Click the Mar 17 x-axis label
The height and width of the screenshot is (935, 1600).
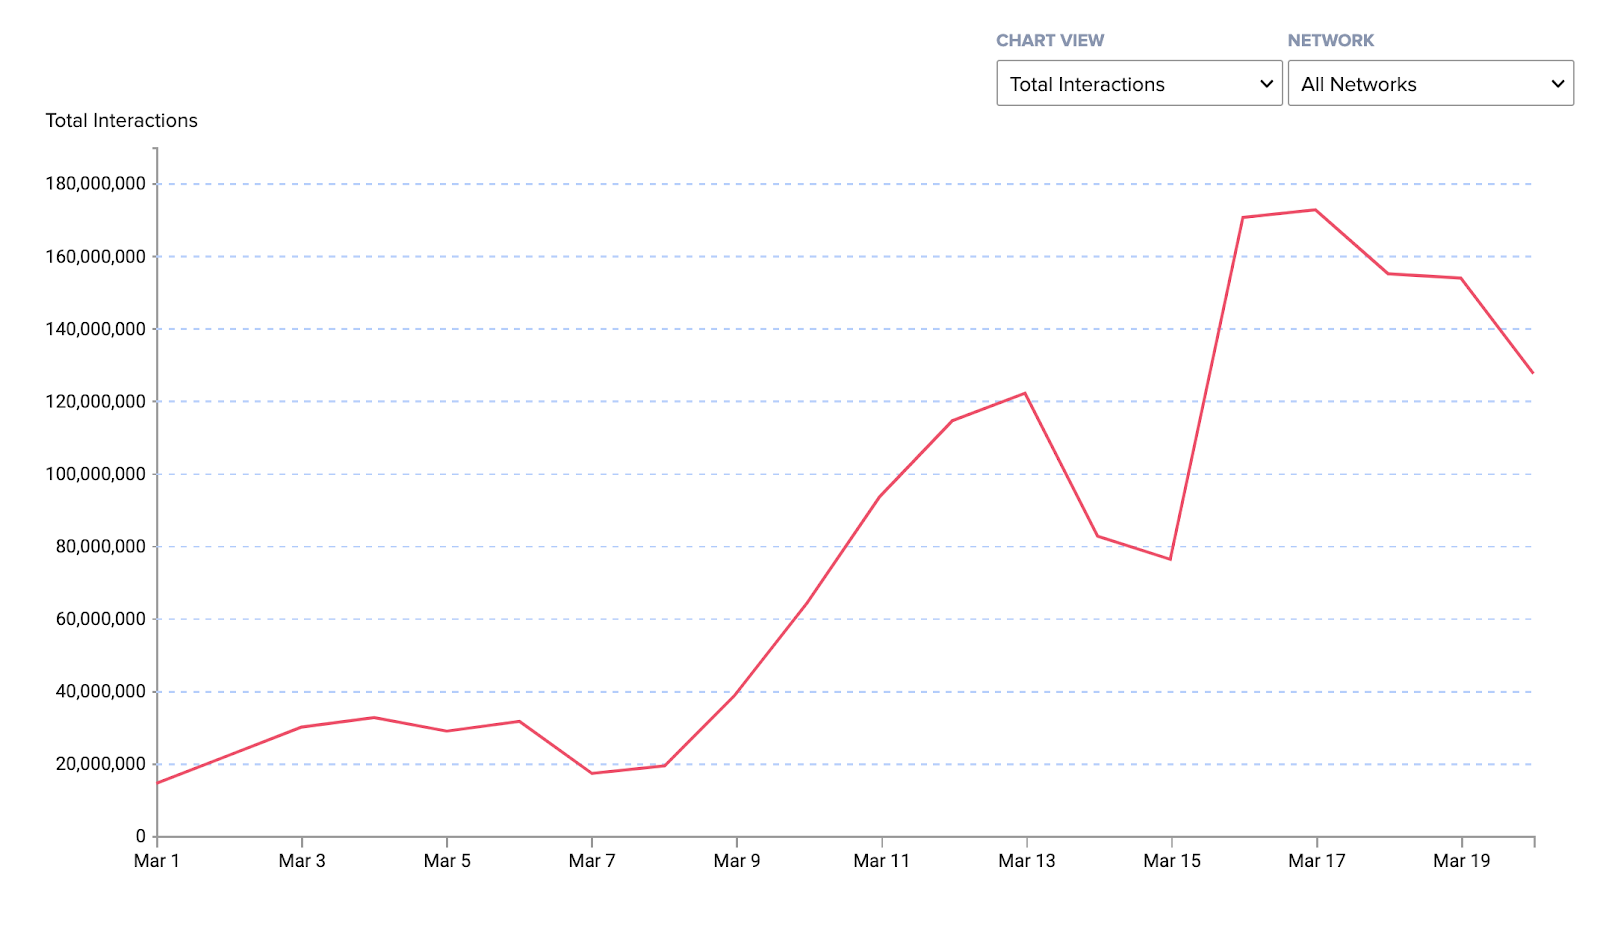point(1317,861)
